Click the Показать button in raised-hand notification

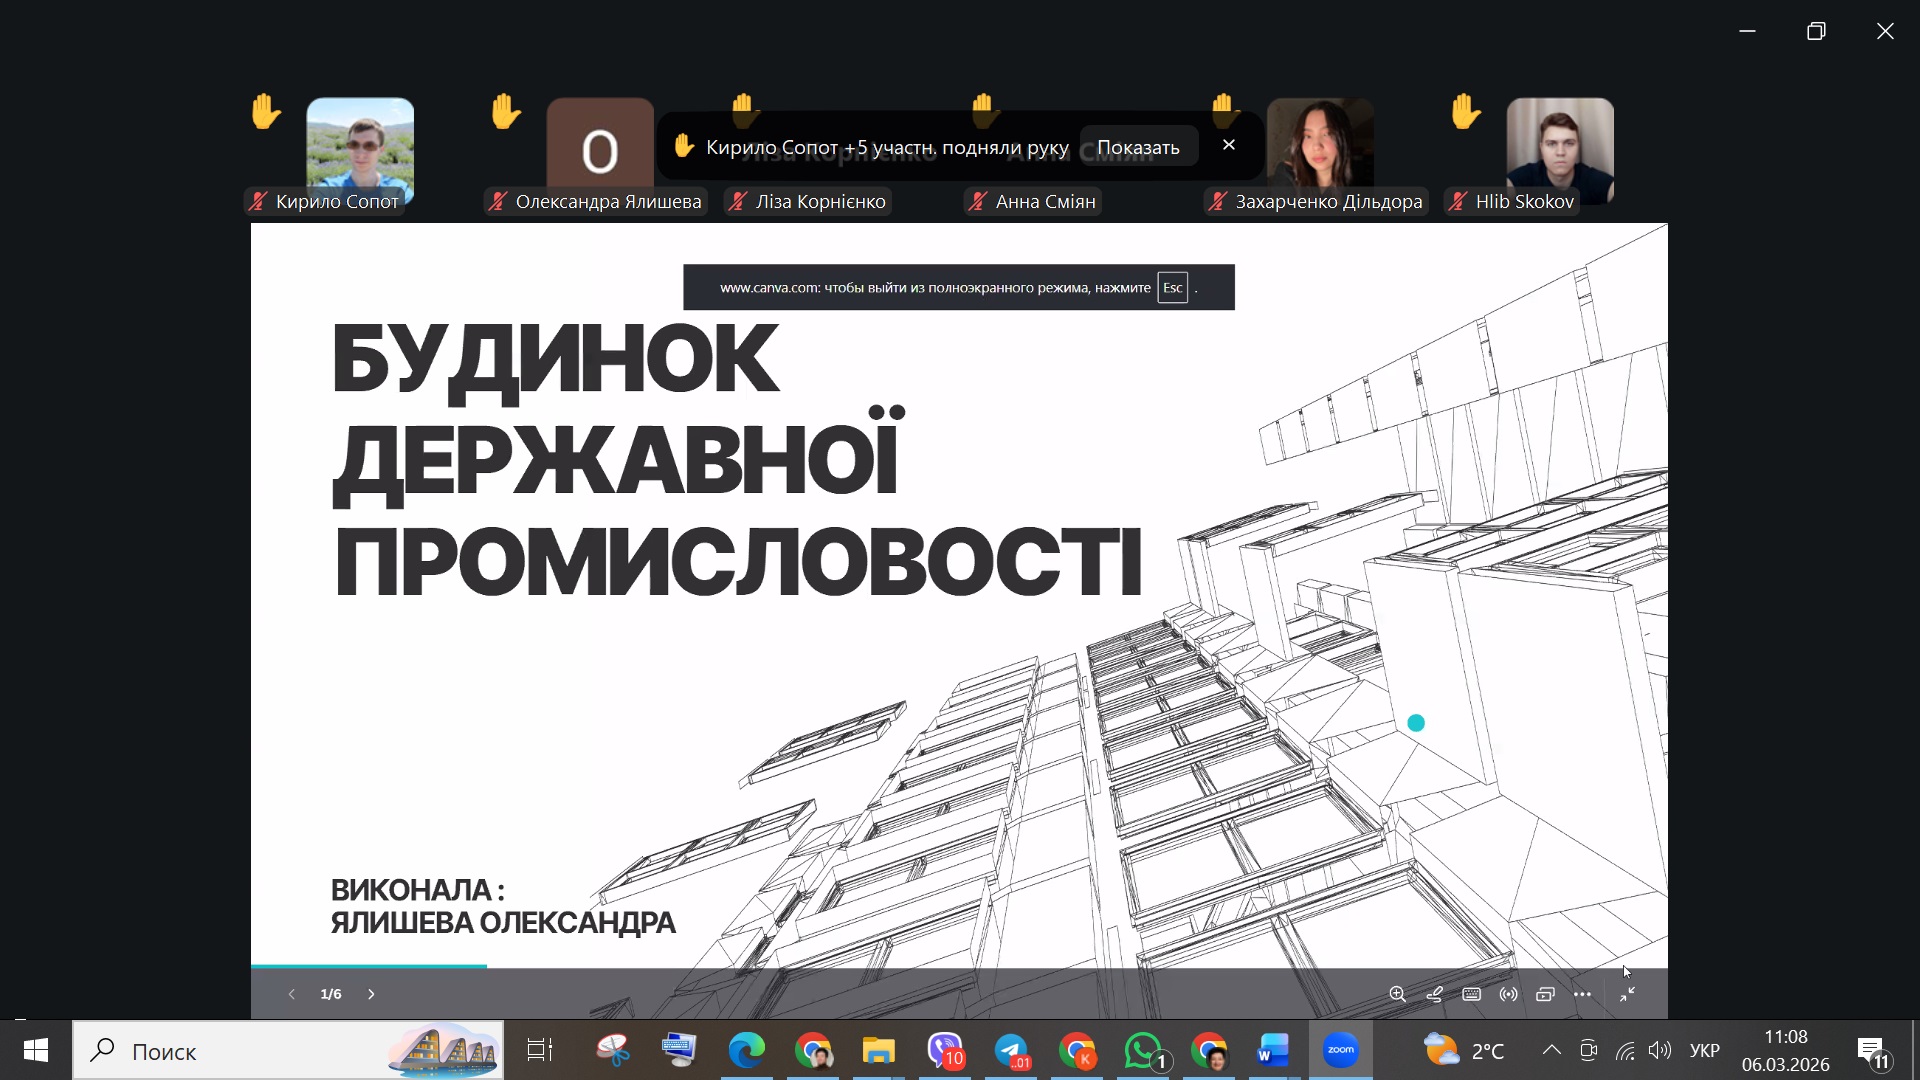(x=1138, y=147)
